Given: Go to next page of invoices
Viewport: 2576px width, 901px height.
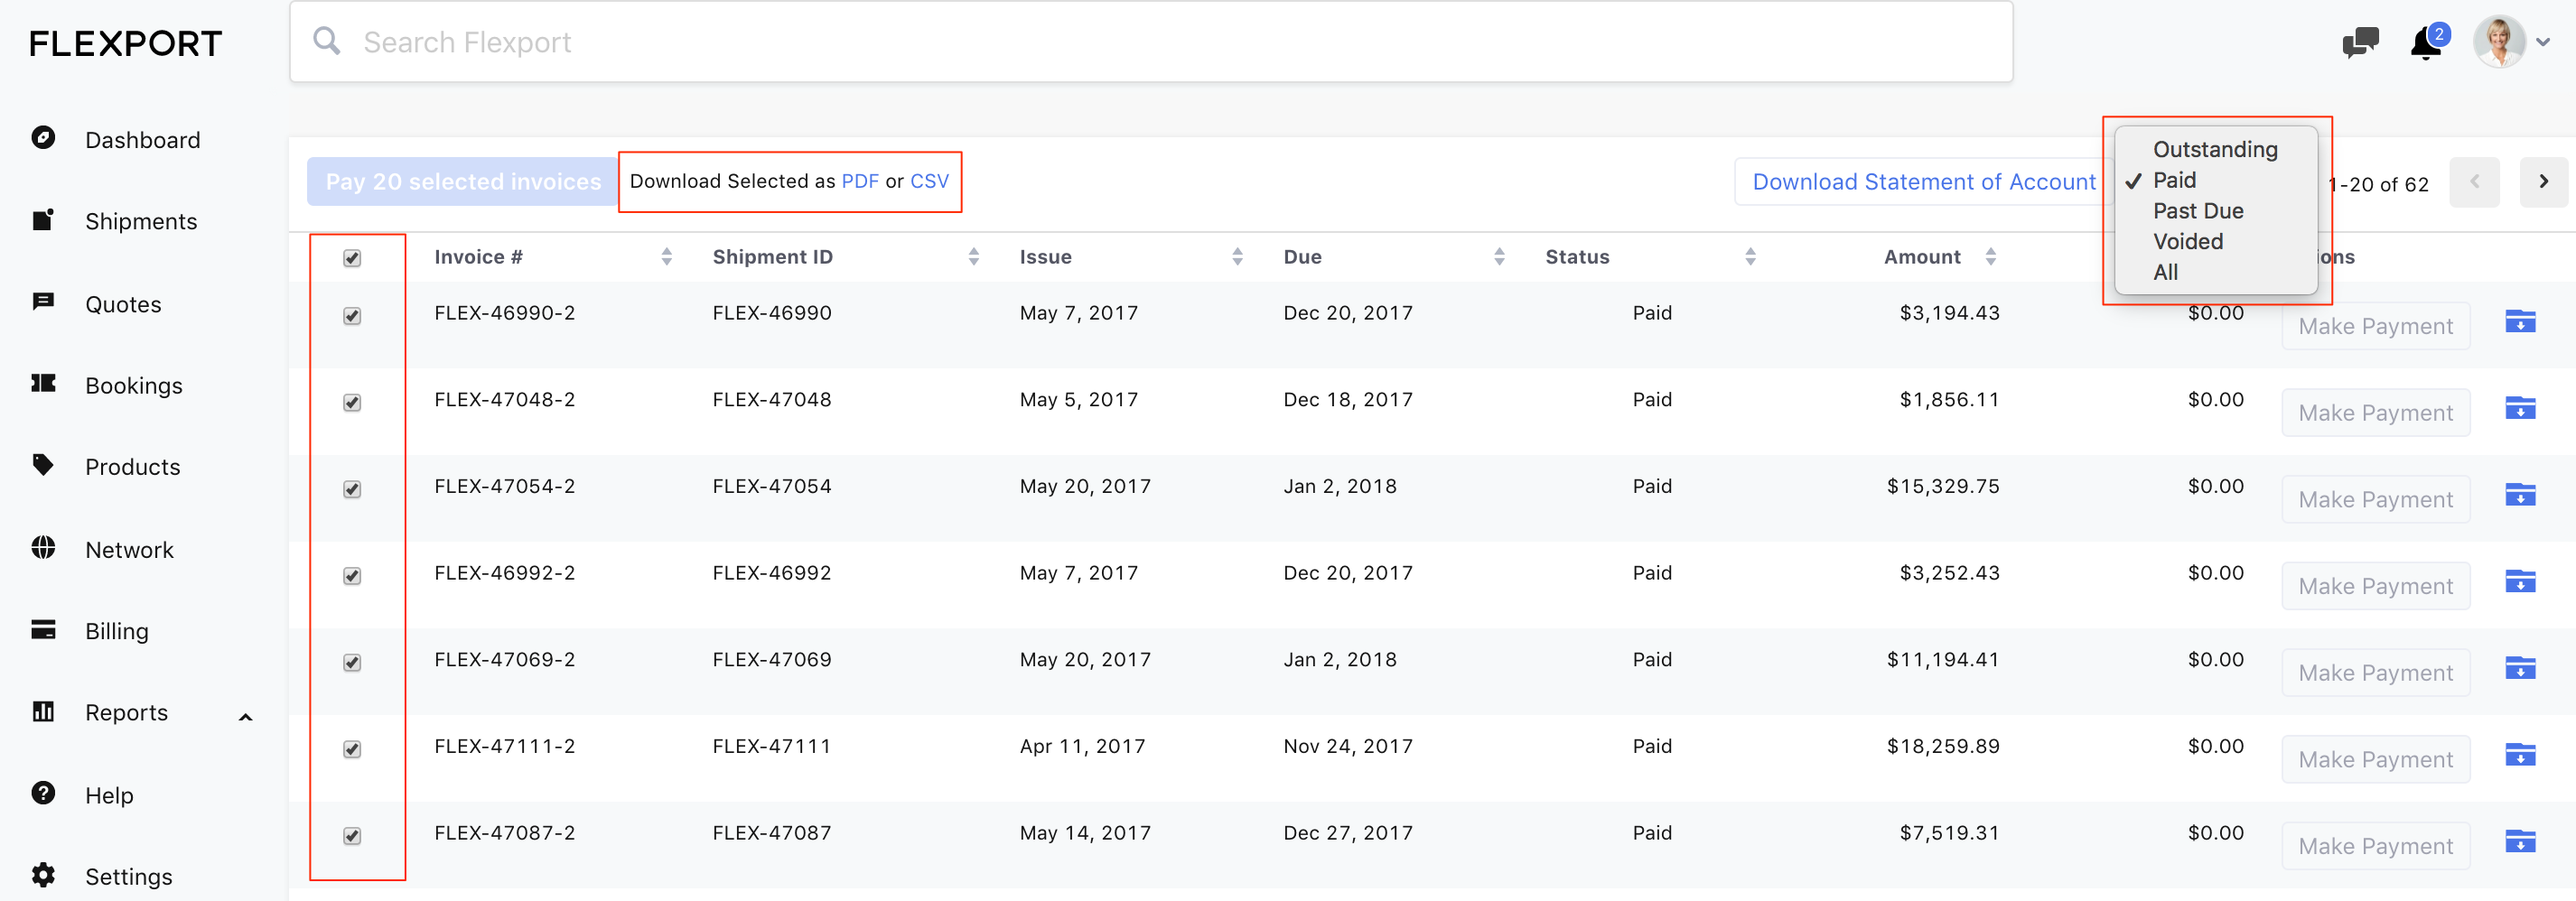Looking at the screenshot, I should point(2543,182).
